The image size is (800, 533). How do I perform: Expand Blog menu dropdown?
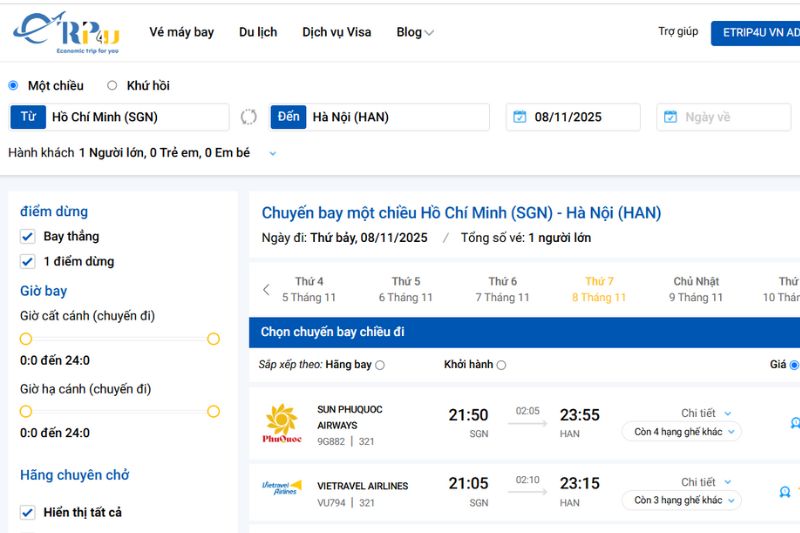(x=415, y=32)
